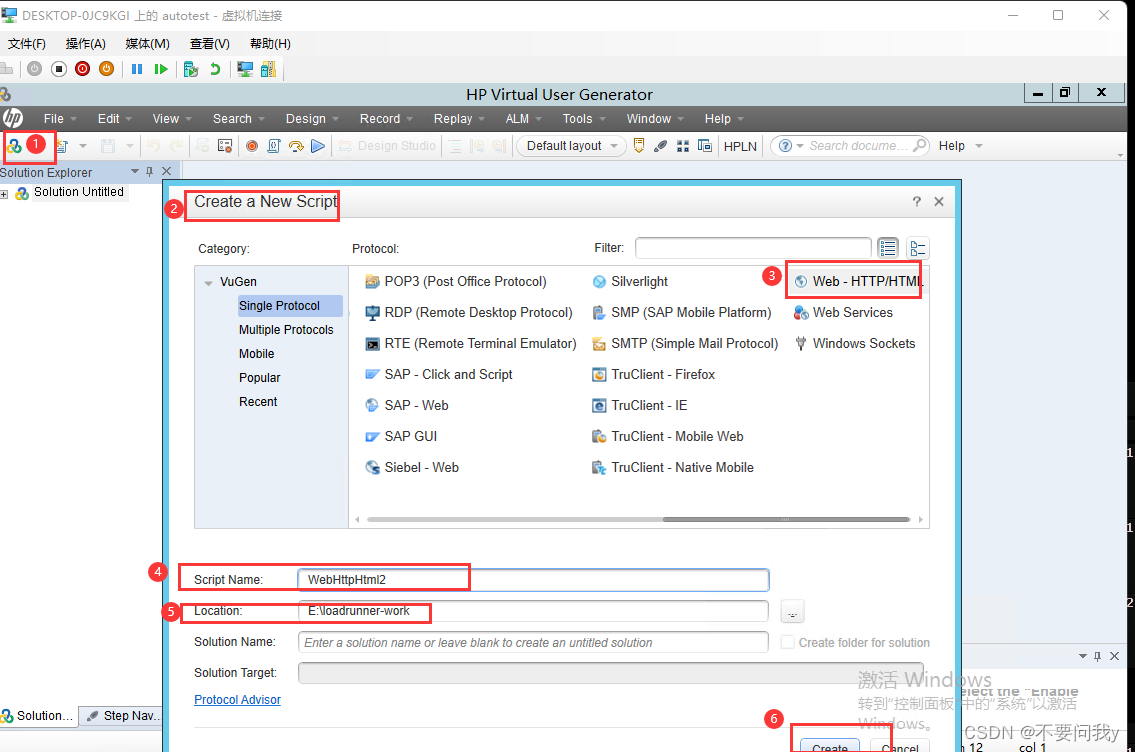Click the green VM Revert arrow icon
Image resolution: width=1135 pixels, height=752 pixels.
[215, 69]
